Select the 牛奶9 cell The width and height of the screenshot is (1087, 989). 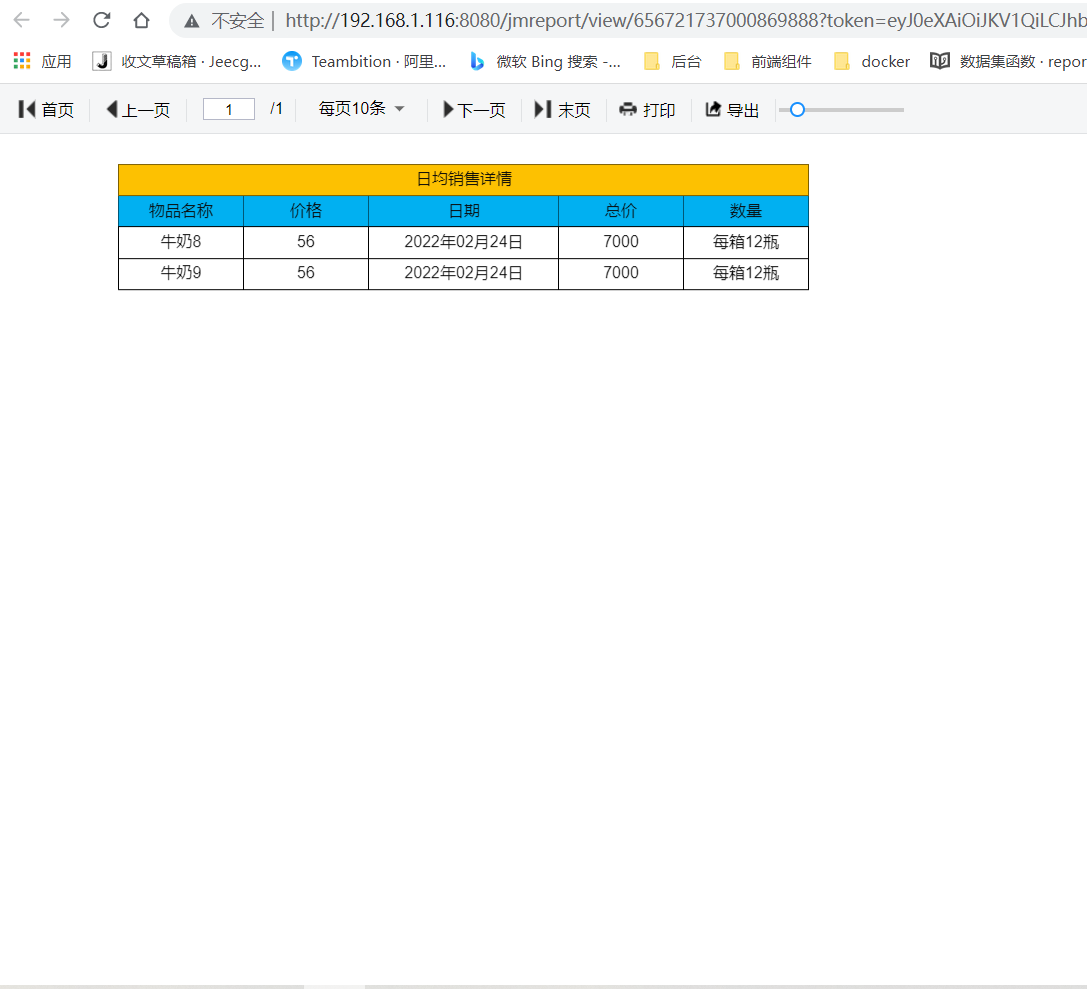tap(181, 273)
